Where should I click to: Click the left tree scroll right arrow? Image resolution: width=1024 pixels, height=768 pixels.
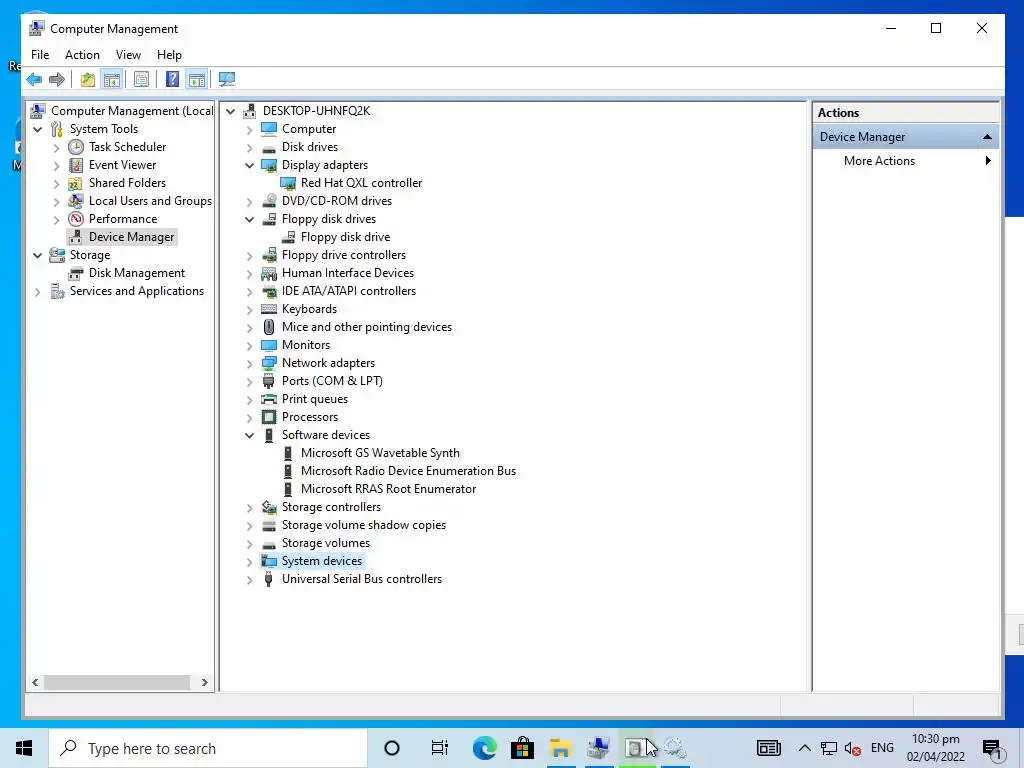point(204,682)
